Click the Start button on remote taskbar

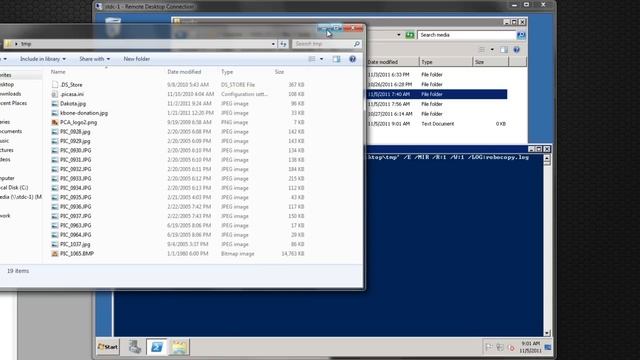coord(108,347)
